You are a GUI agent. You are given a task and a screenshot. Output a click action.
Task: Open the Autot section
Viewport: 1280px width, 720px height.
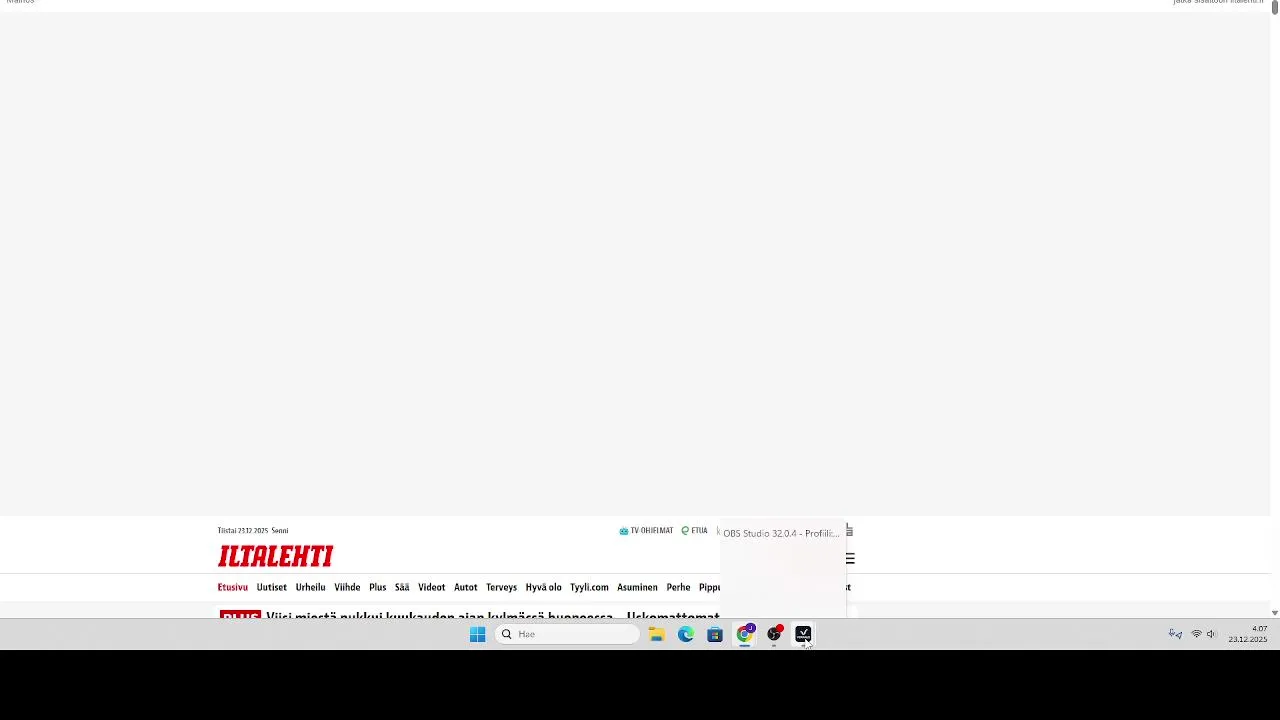point(465,588)
